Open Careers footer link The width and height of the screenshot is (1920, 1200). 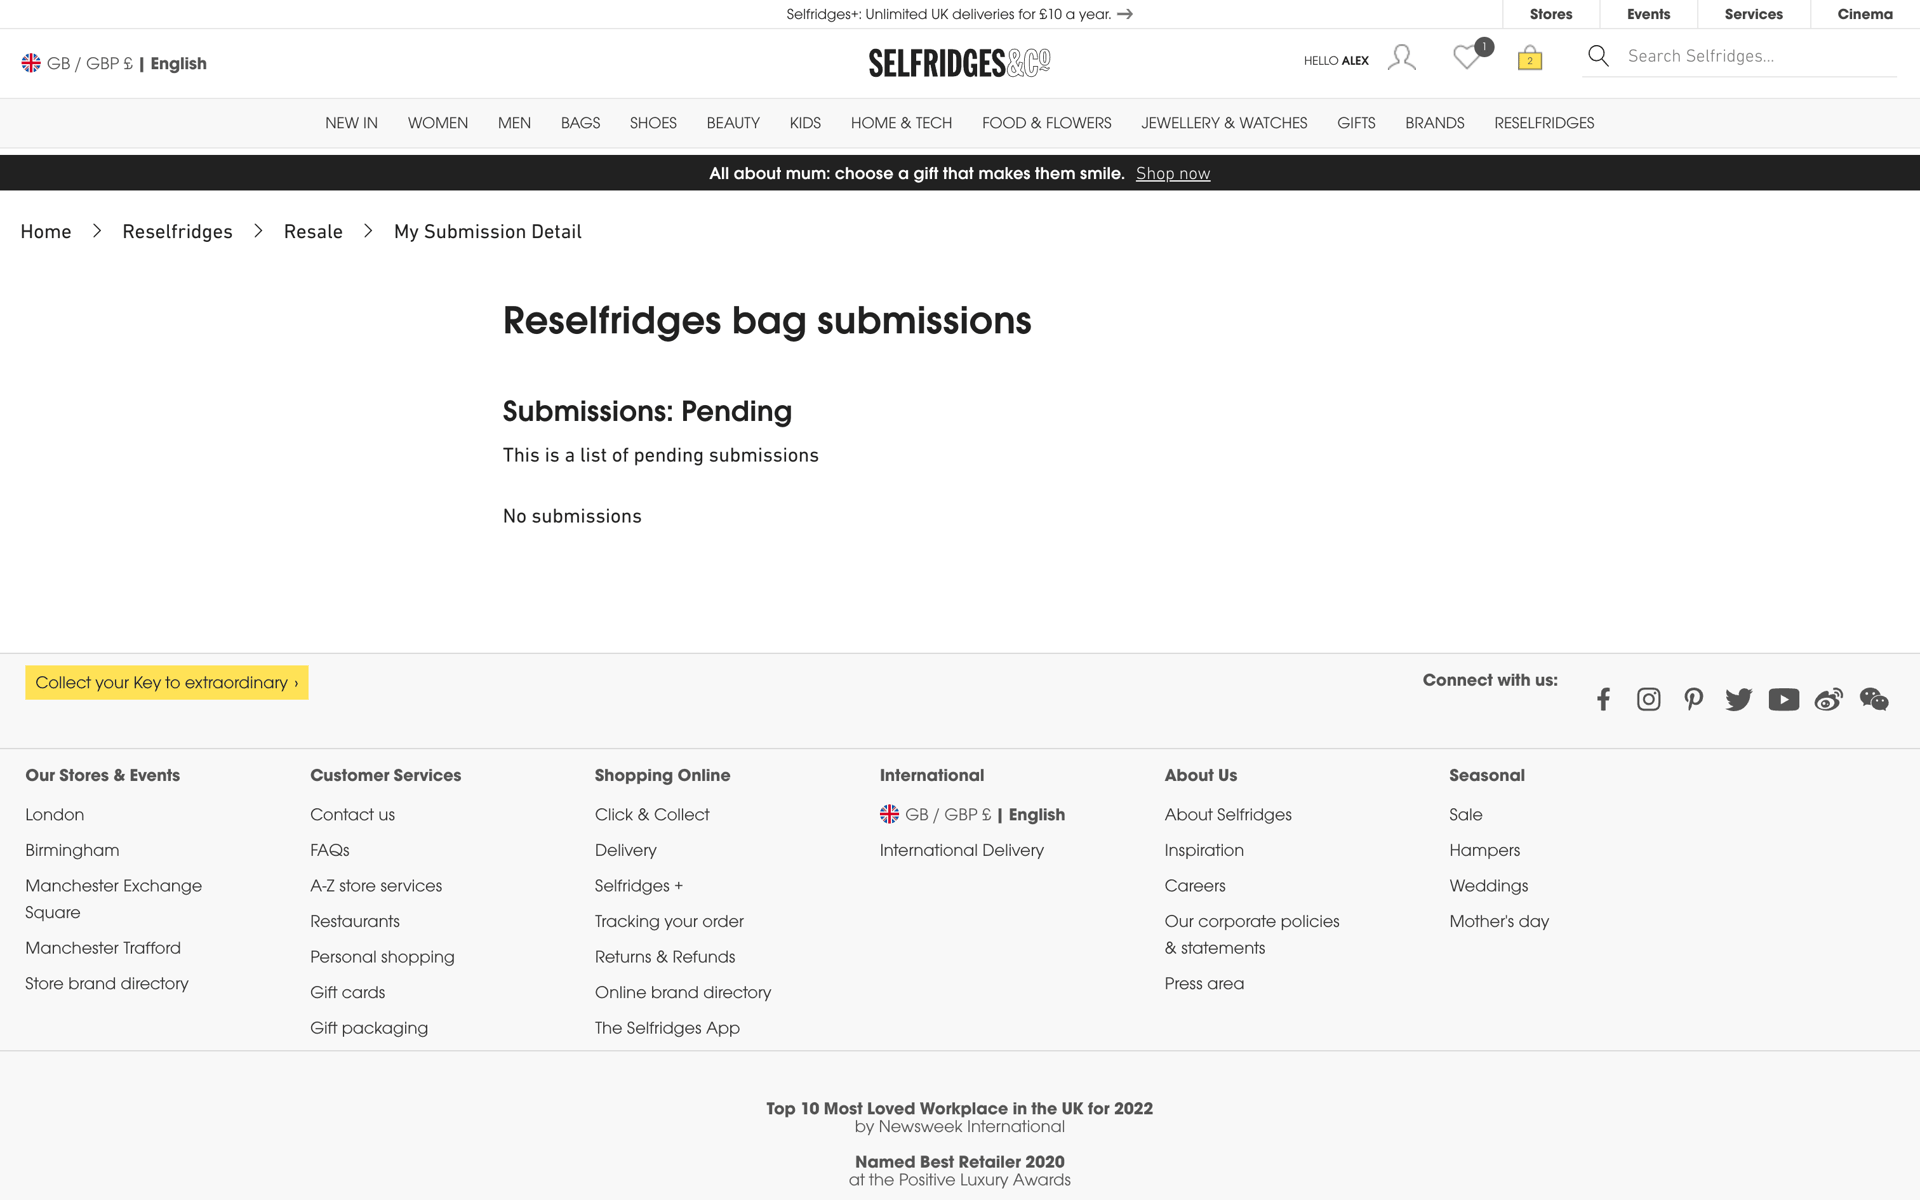coord(1194,885)
